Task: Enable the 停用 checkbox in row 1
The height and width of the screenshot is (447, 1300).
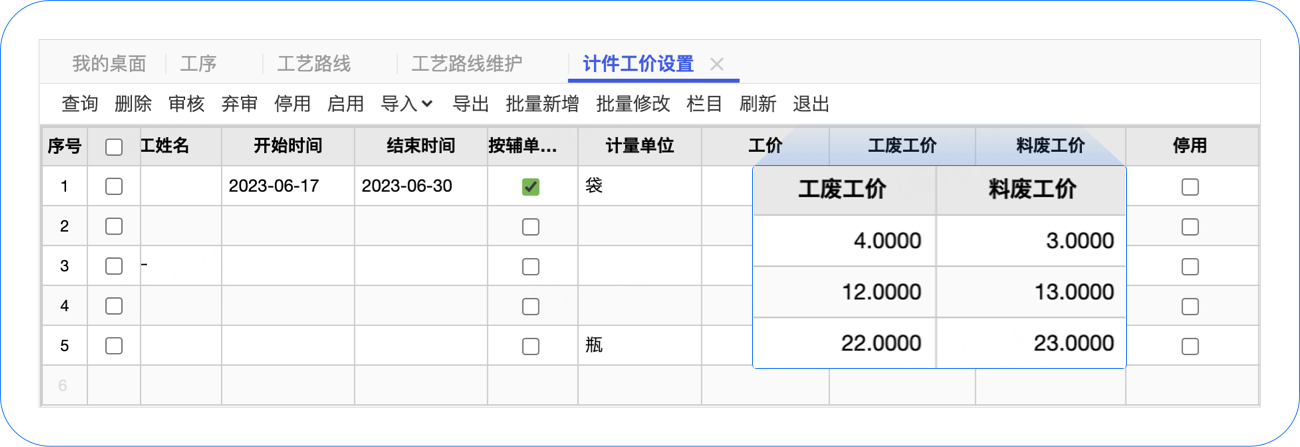Action: tap(1189, 187)
